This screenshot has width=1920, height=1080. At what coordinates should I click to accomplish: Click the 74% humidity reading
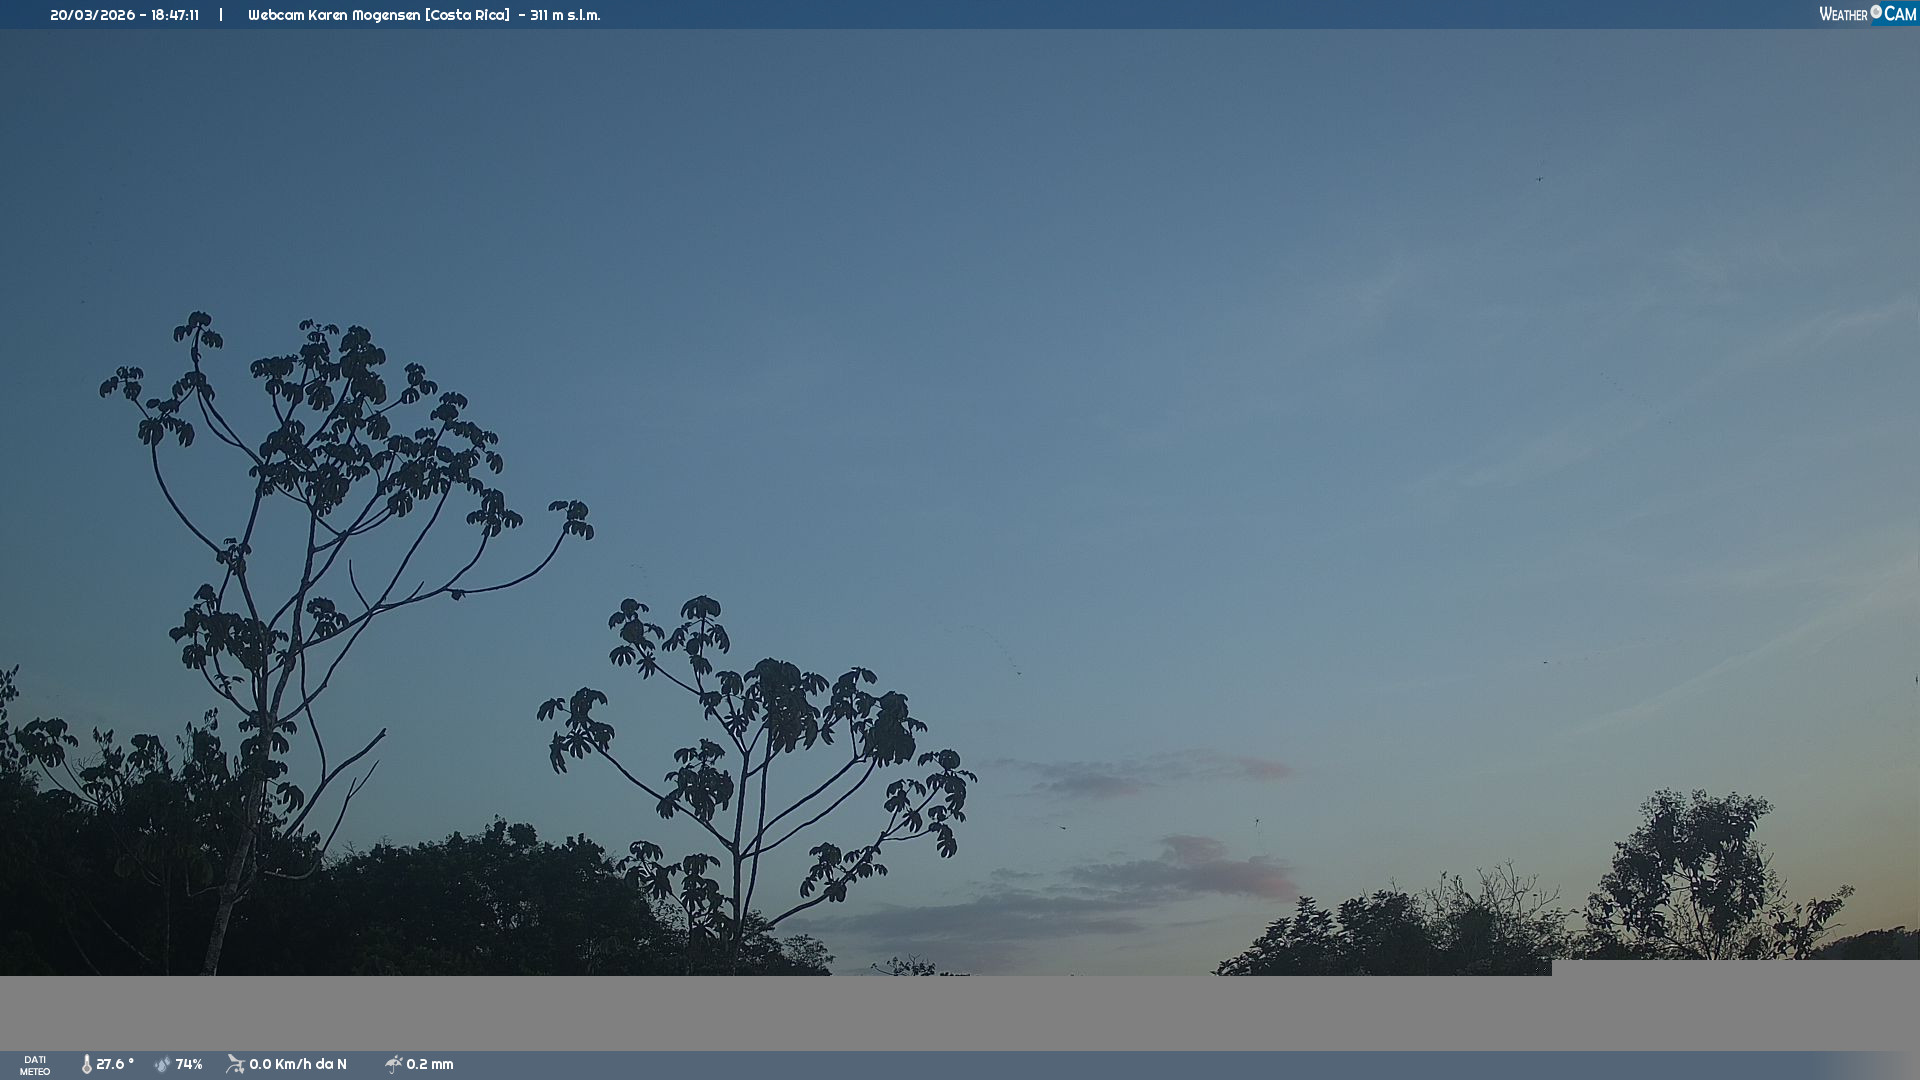pyautogui.click(x=189, y=1064)
